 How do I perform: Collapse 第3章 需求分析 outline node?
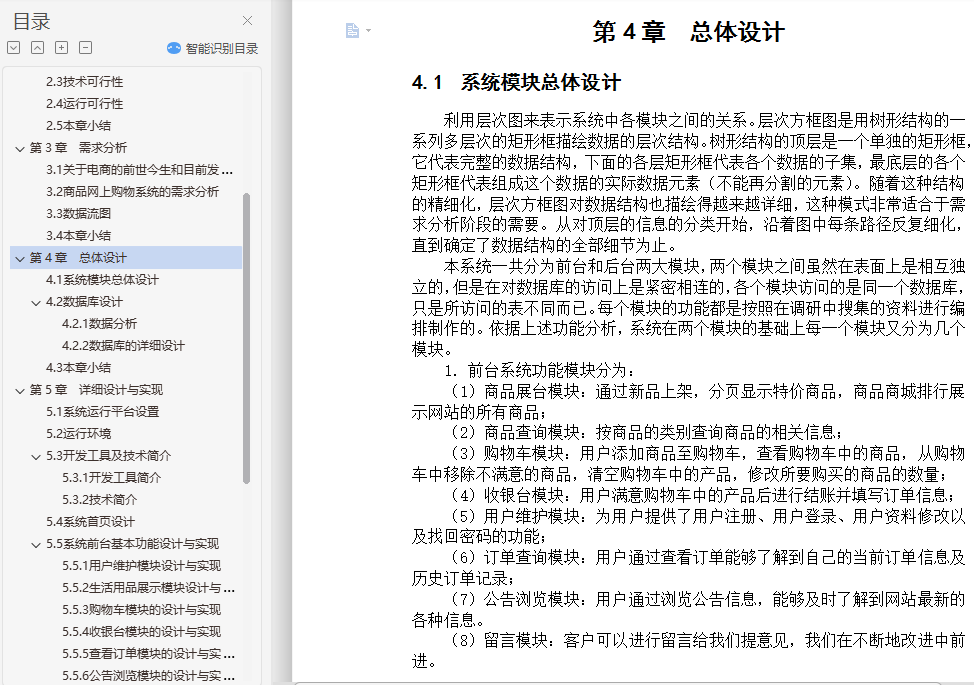click(20, 148)
